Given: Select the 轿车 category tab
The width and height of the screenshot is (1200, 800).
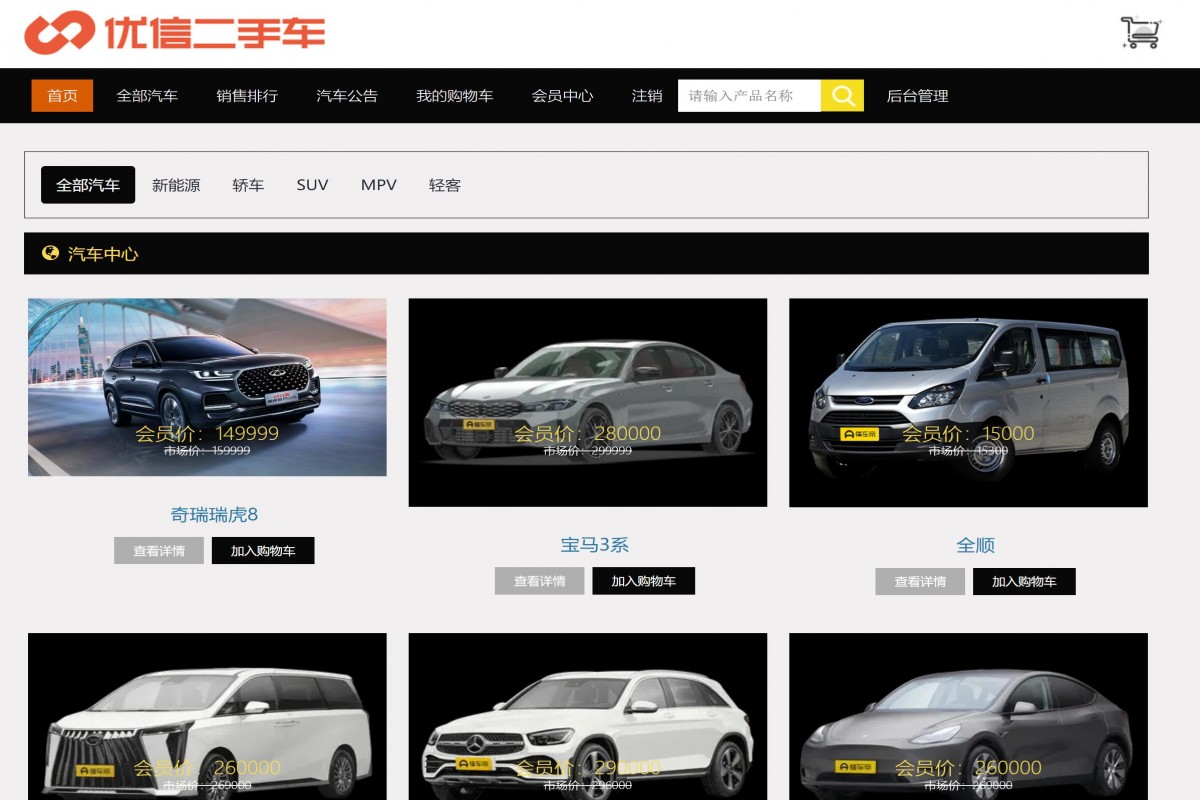Looking at the screenshot, I should [248, 184].
